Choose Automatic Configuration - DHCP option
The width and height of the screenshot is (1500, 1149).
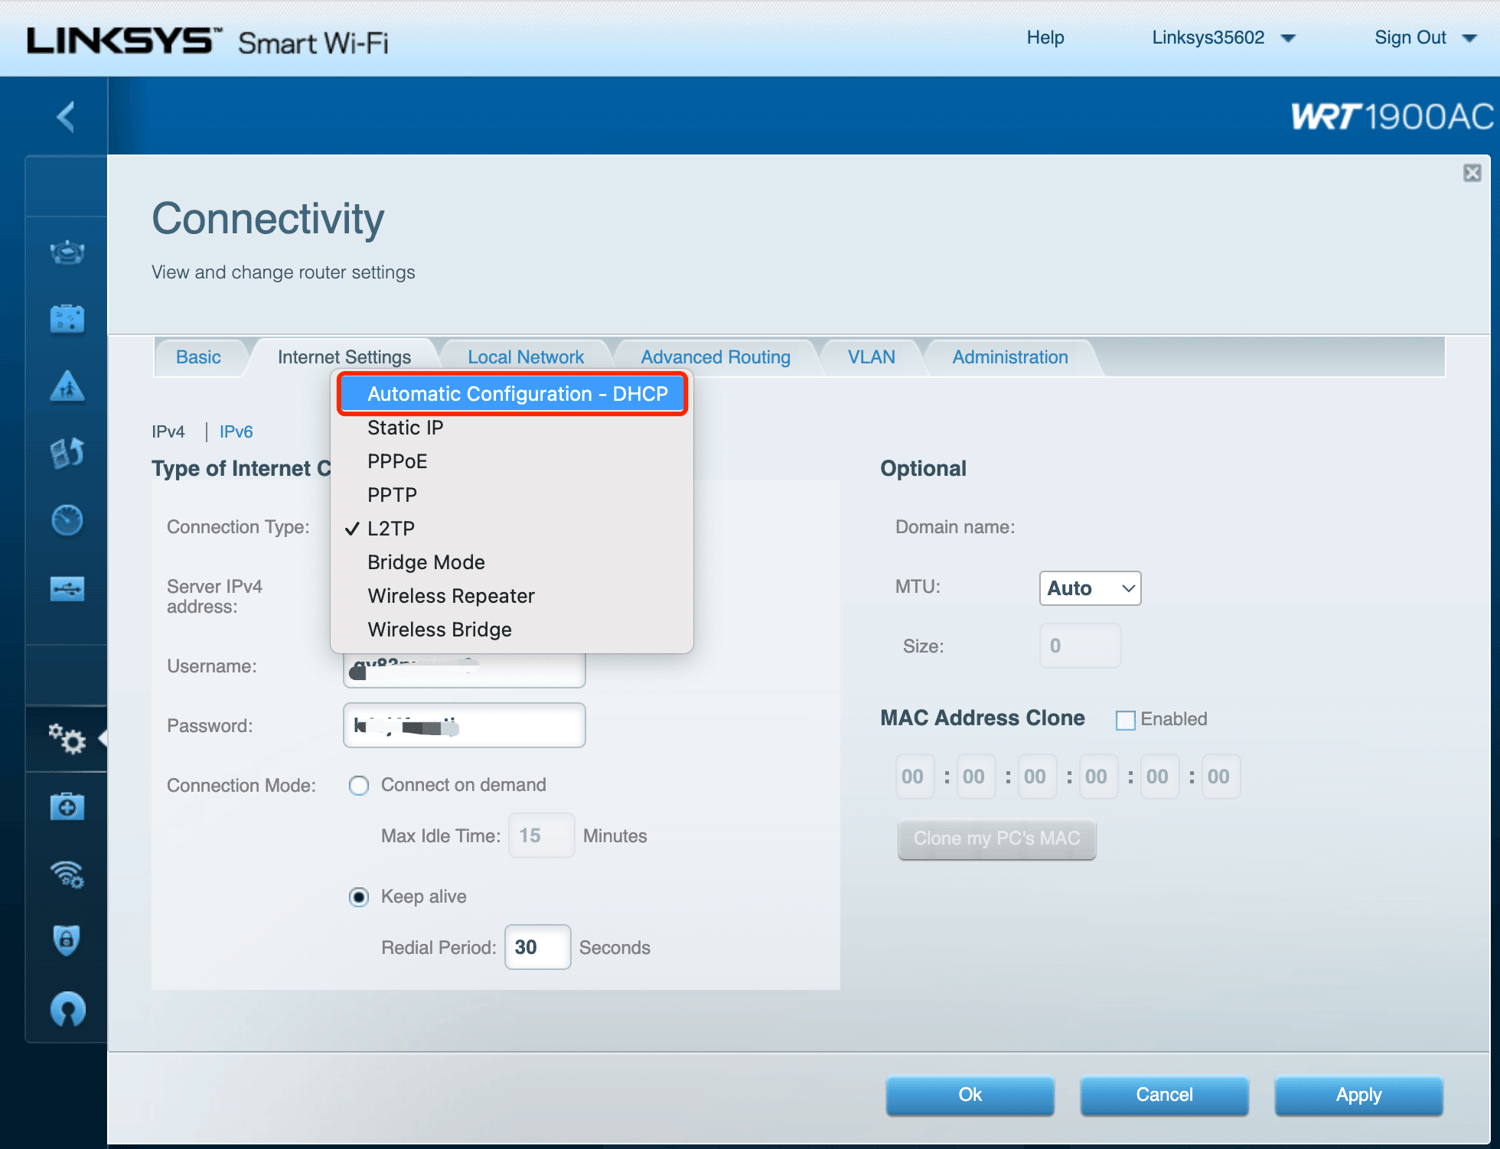pos(516,394)
